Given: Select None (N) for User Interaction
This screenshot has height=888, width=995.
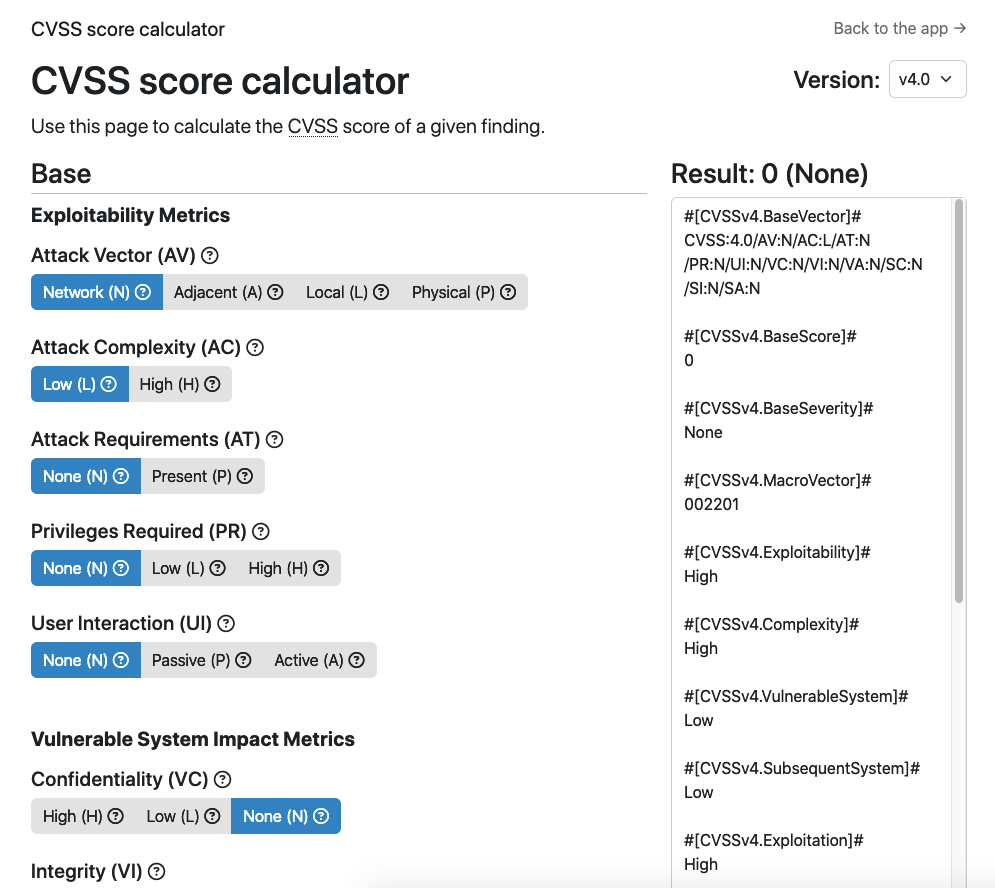Looking at the screenshot, I should click(86, 660).
